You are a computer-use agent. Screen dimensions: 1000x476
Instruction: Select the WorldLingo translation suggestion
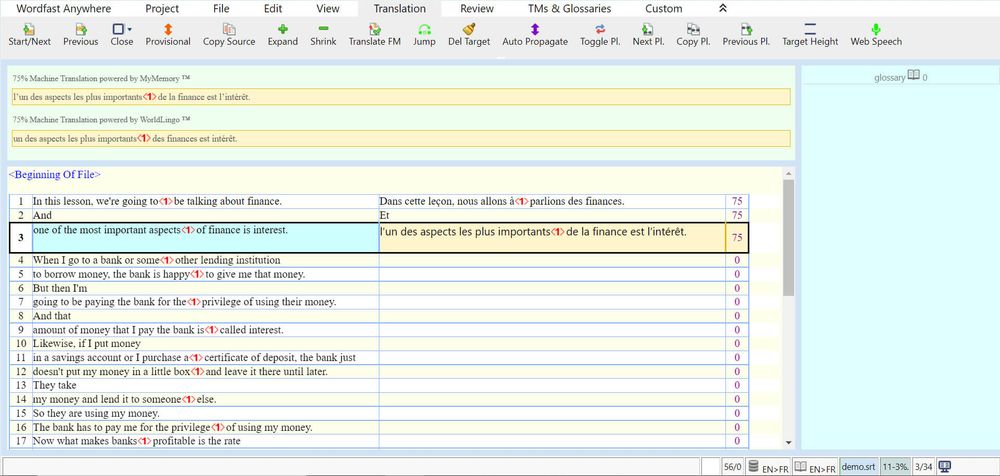[x=401, y=138]
